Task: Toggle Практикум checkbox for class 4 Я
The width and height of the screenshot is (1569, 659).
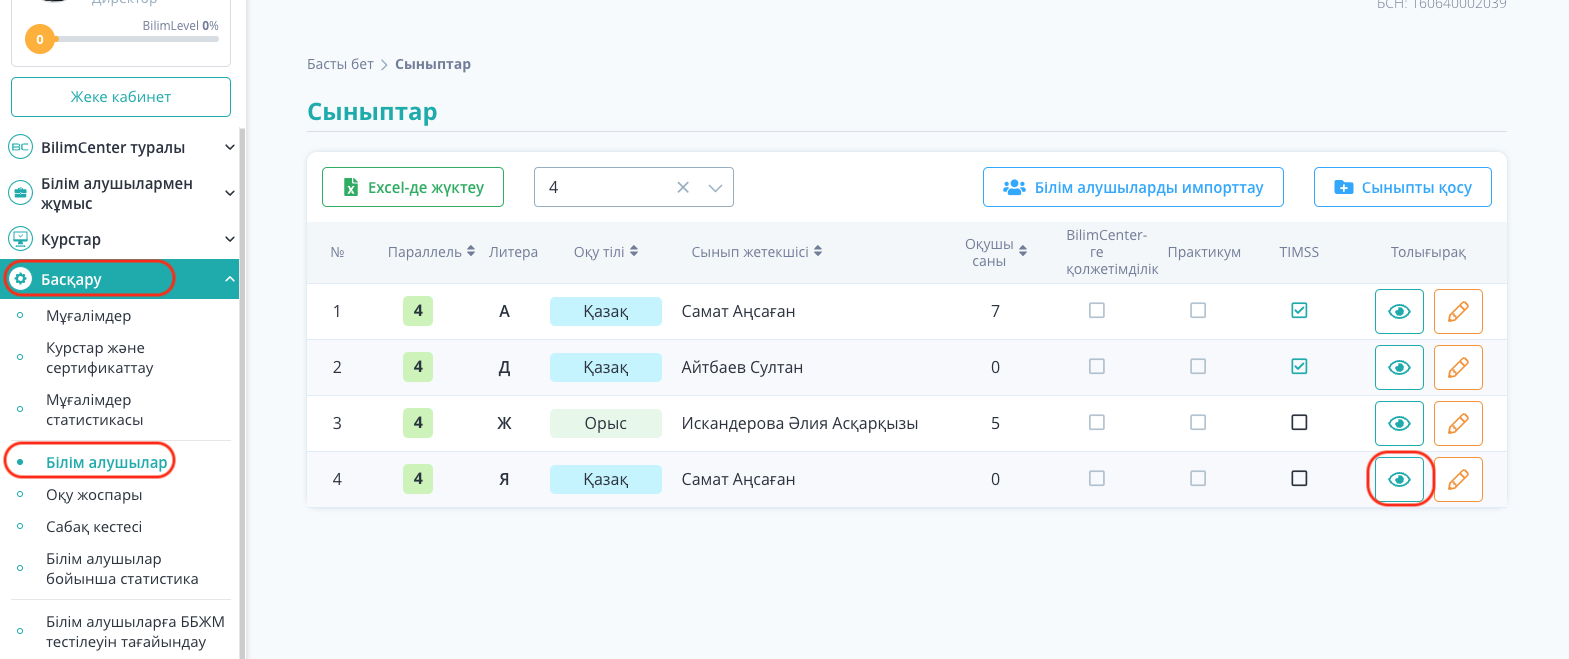Action: click(1198, 478)
